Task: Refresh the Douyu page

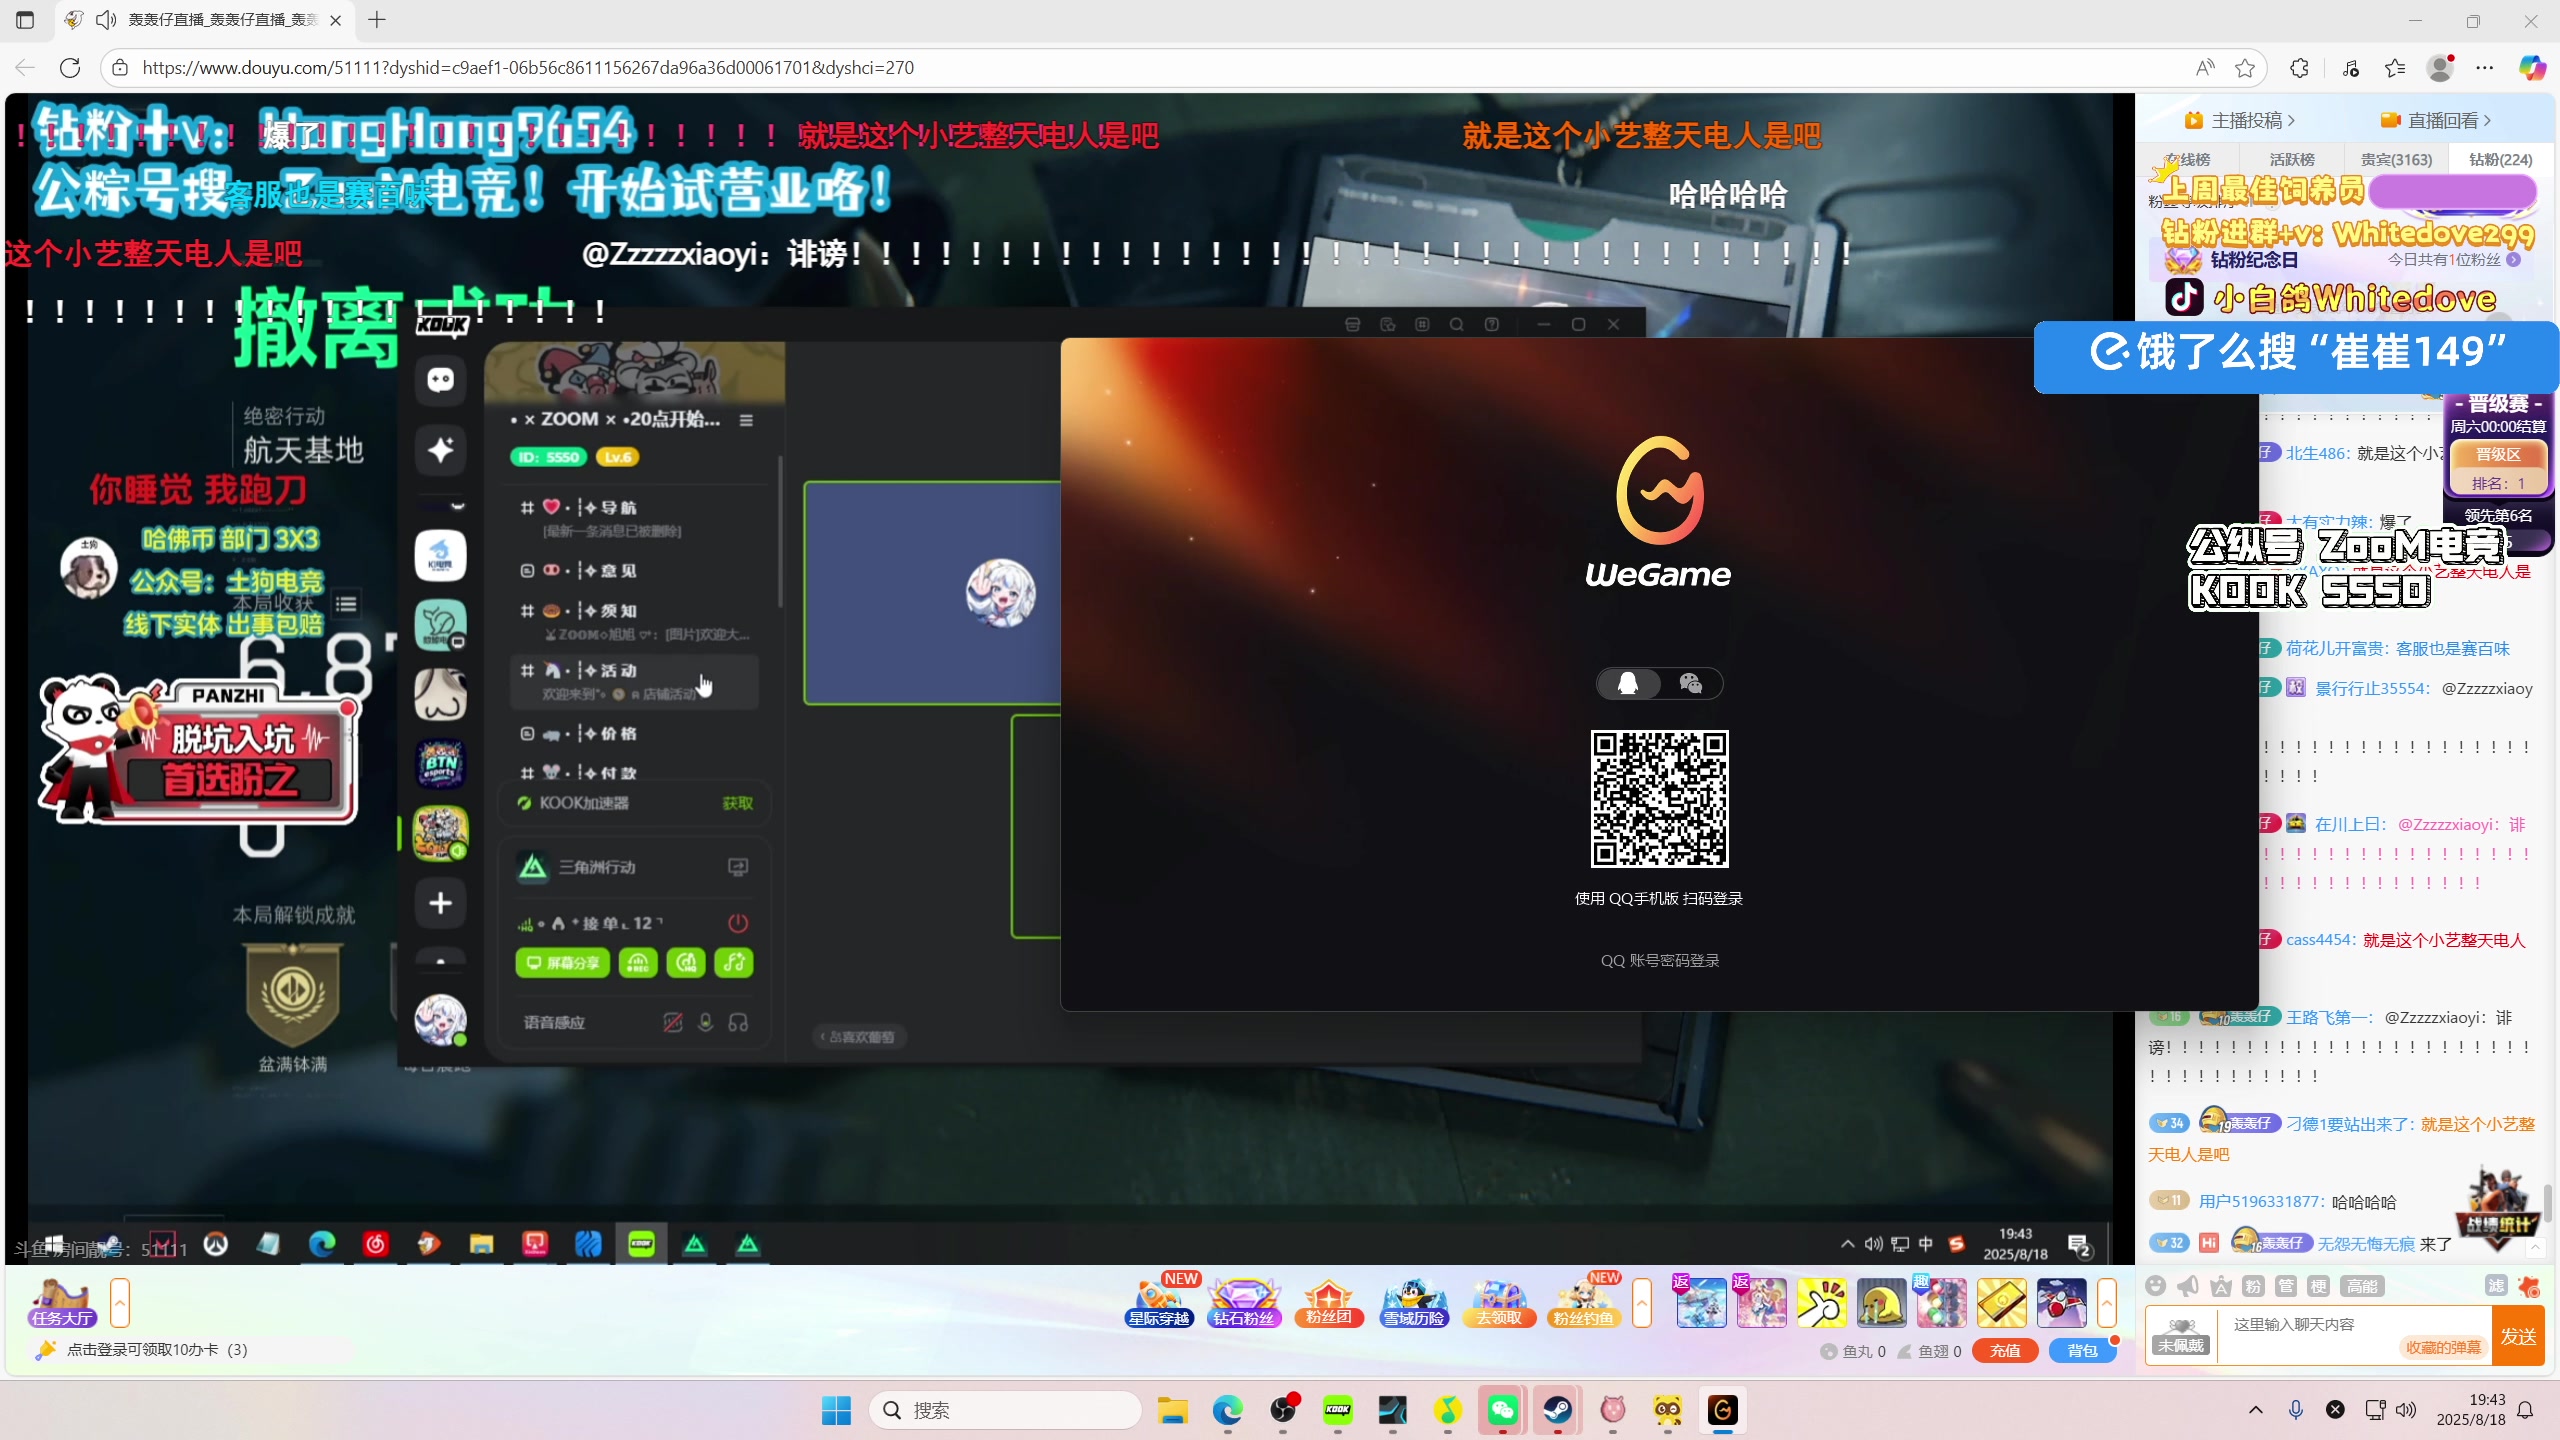Action: pyautogui.click(x=70, y=67)
